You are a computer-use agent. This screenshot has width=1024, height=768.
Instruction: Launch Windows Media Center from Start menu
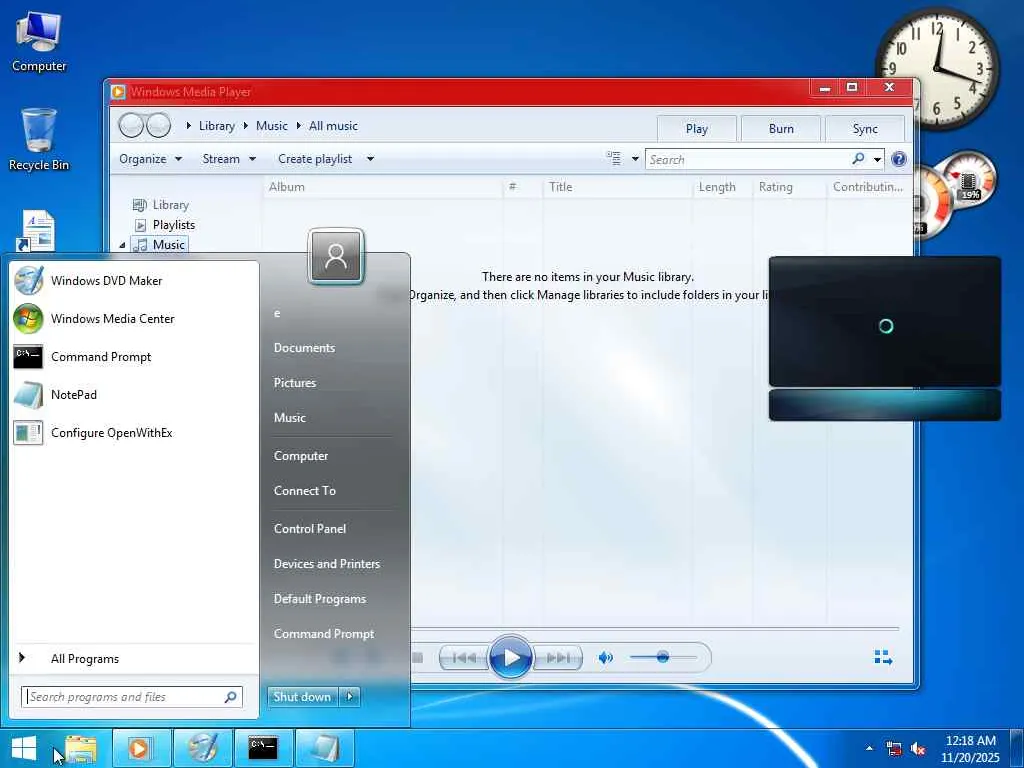134,319
